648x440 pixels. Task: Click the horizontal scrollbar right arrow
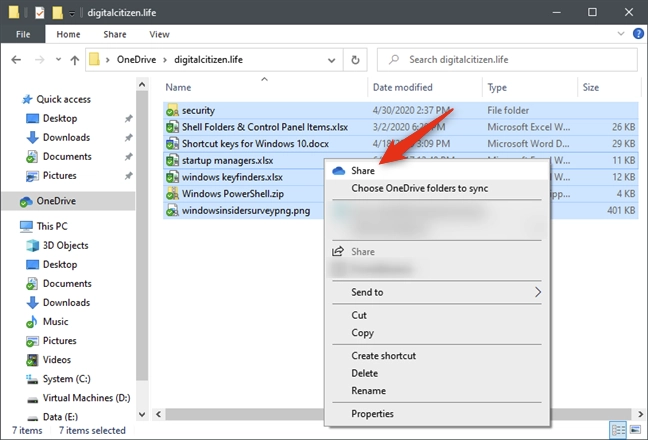[640, 414]
